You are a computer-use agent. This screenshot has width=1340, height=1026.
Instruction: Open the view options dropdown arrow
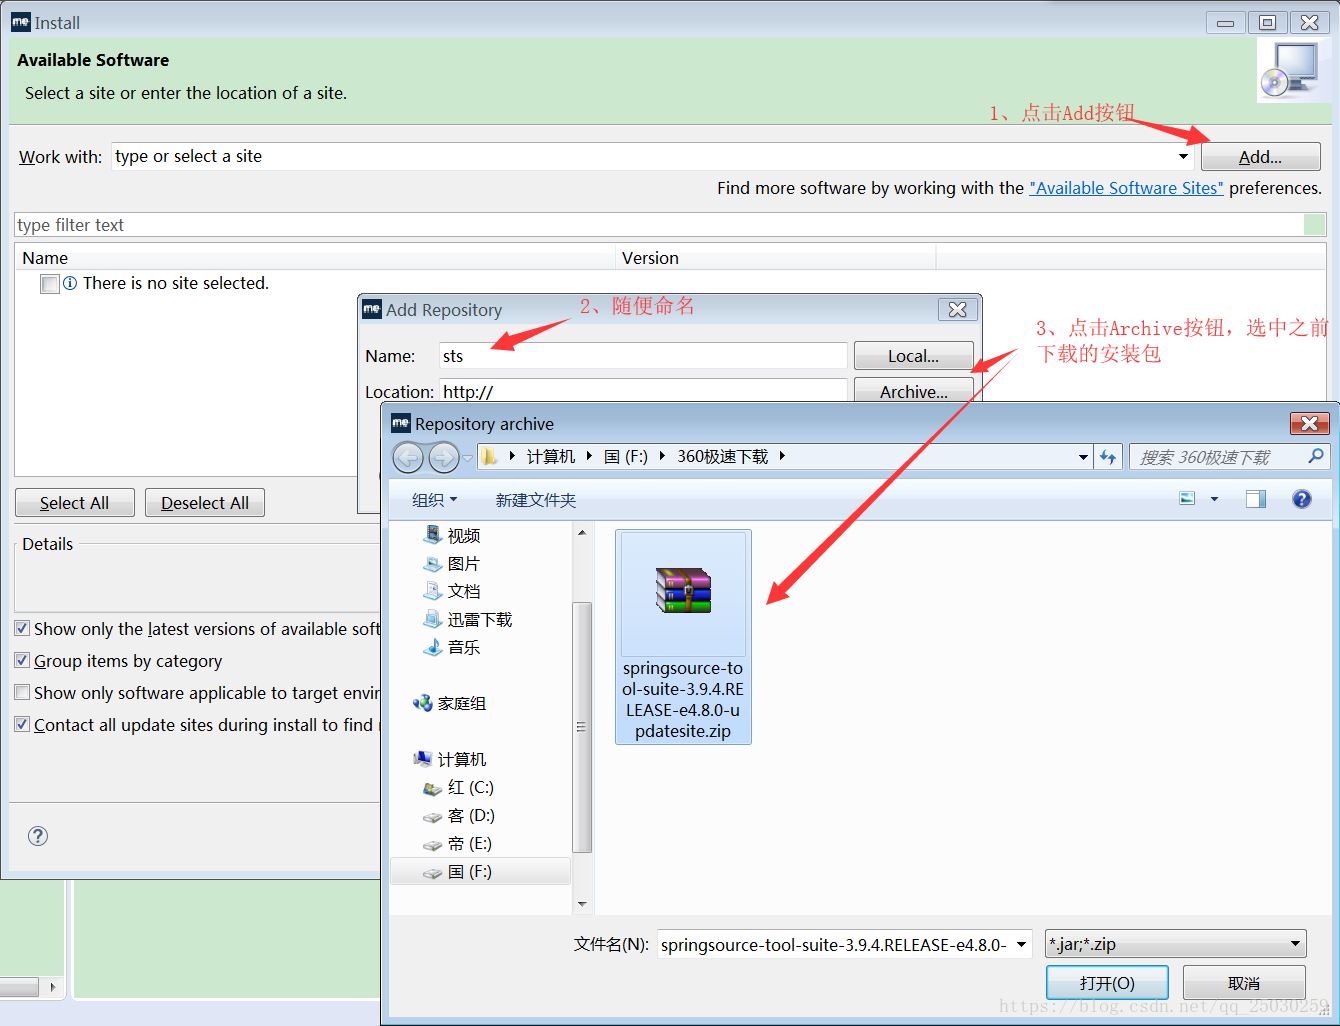pyautogui.click(x=1214, y=499)
